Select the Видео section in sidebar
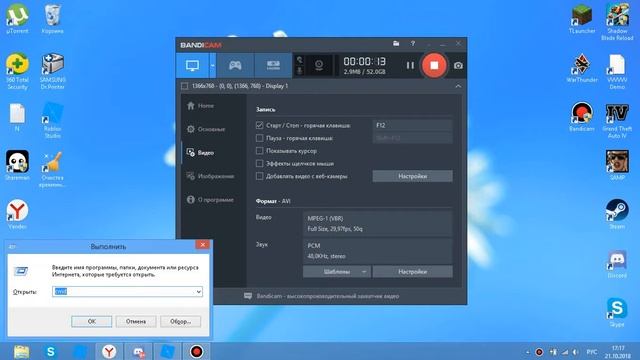 coord(200,153)
